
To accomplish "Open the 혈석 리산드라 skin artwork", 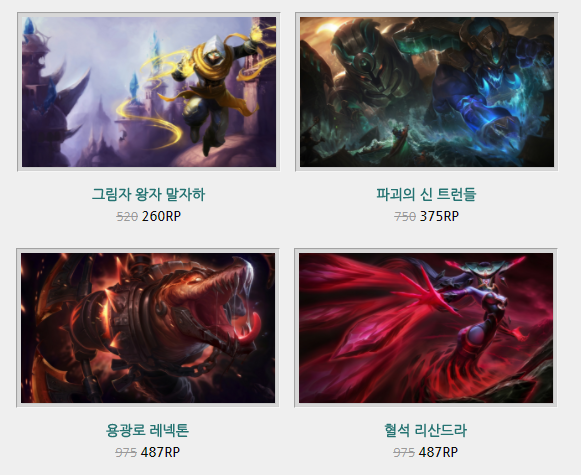I will [426, 328].
